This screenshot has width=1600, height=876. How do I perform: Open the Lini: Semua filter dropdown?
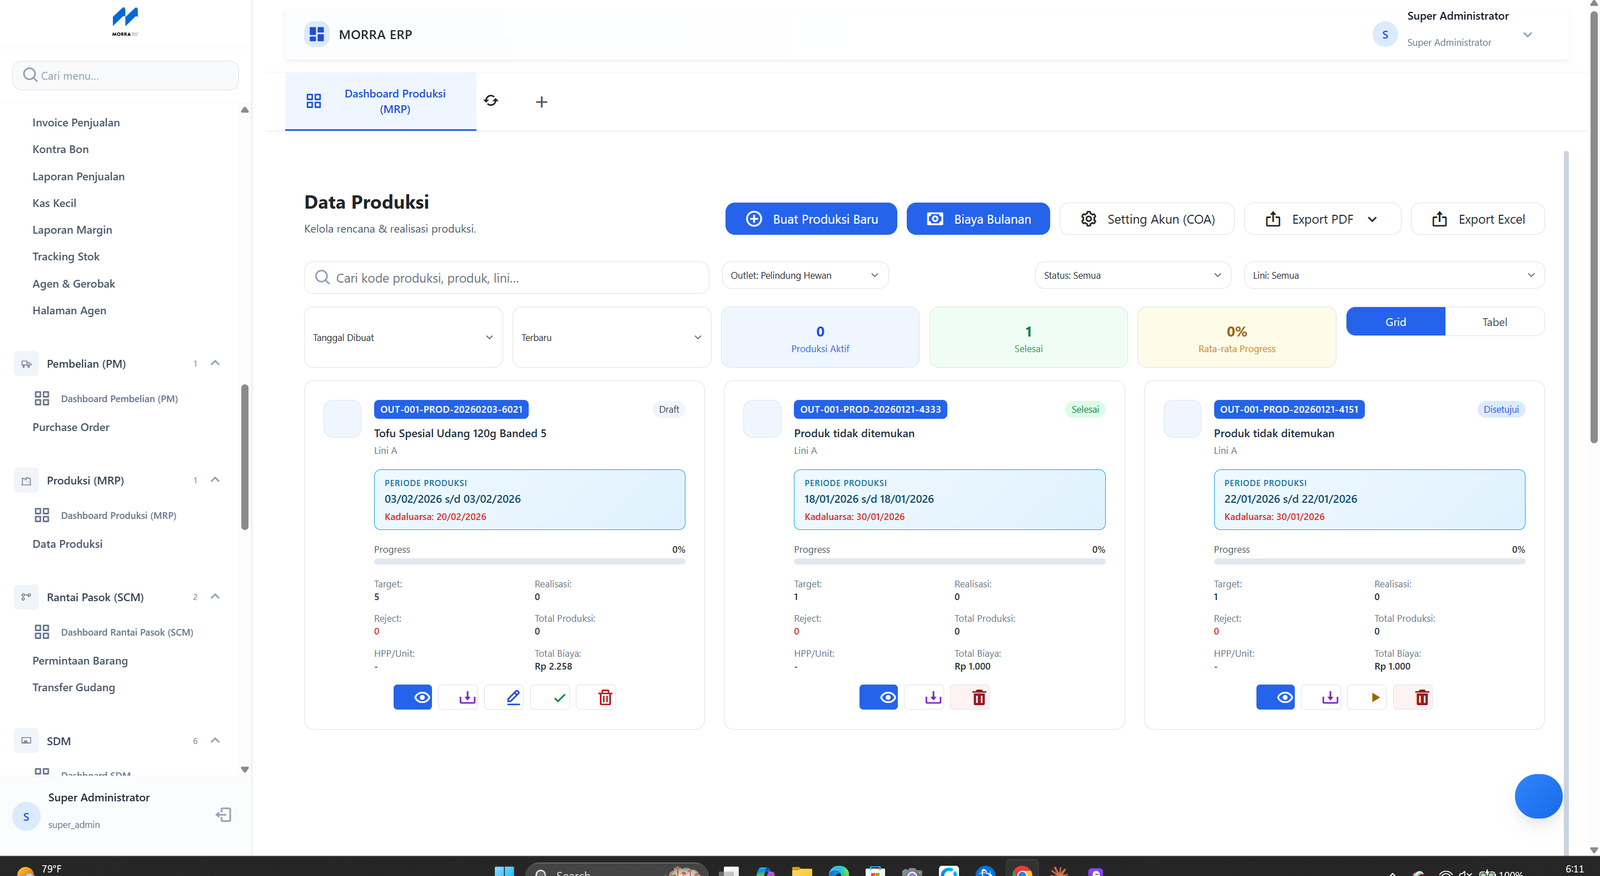click(1394, 275)
